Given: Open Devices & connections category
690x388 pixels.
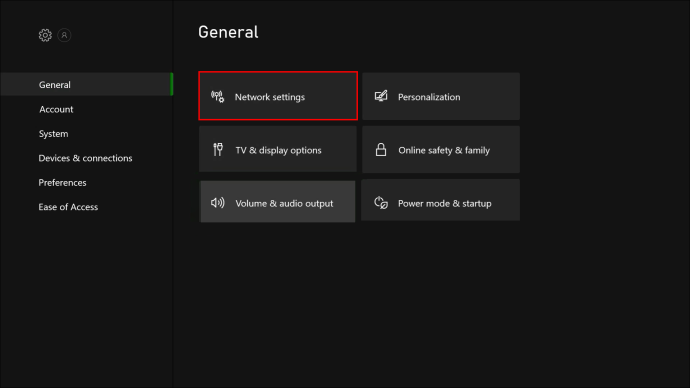Looking at the screenshot, I should click(85, 158).
